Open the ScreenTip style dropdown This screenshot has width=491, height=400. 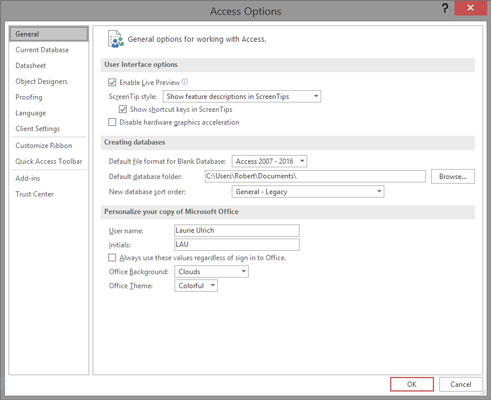pyautogui.click(x=242, y=96)
